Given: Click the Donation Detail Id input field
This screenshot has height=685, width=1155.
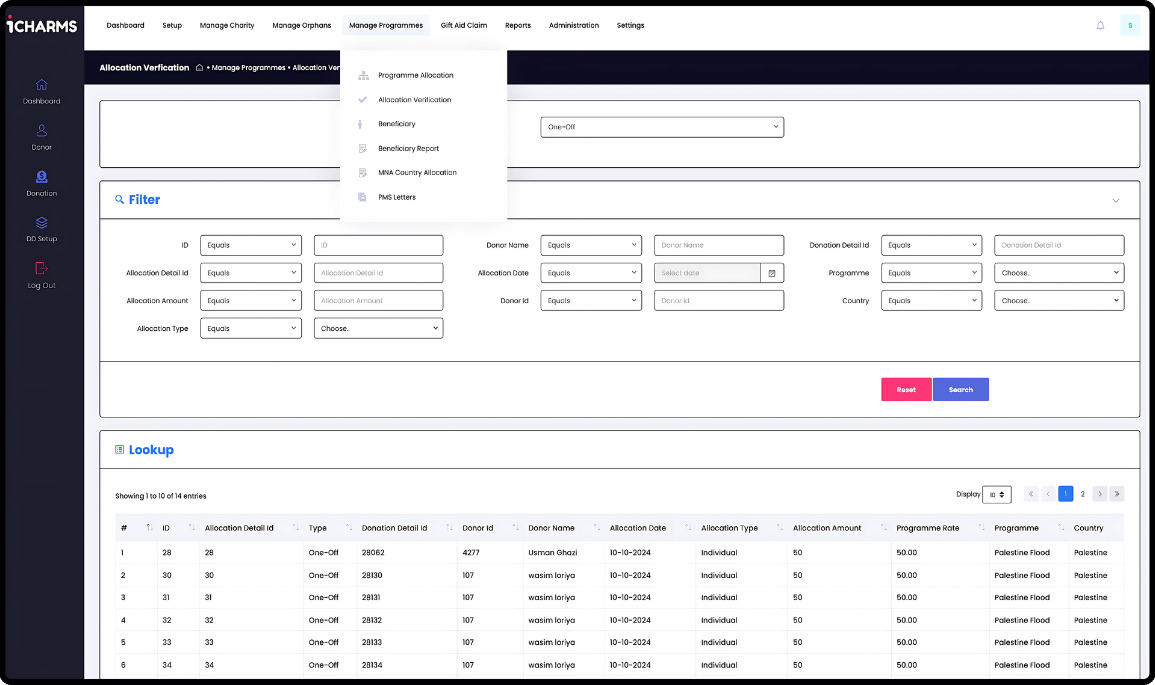Looking at the screenshot, I should tap(1059, 245).
